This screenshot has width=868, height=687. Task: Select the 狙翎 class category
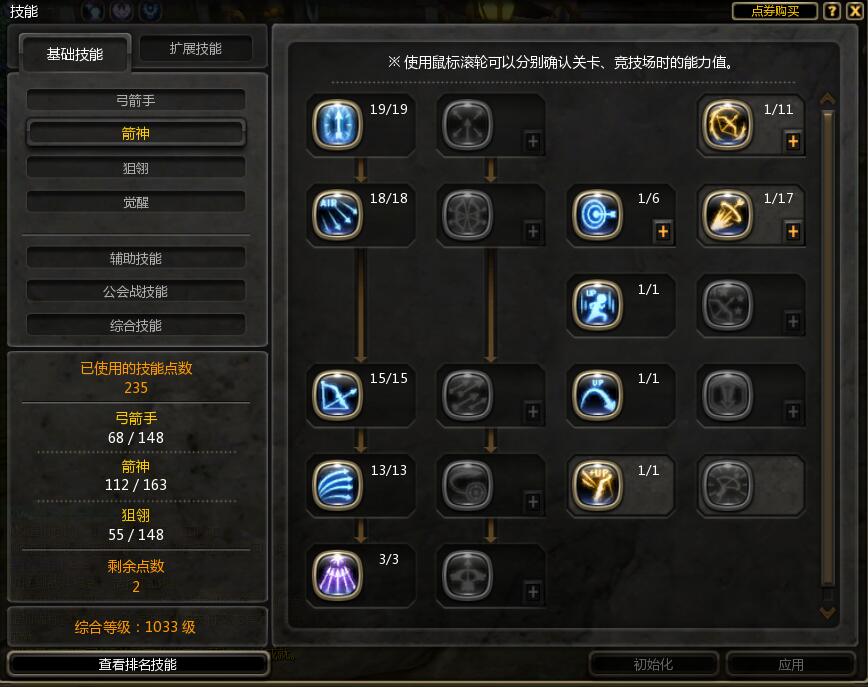tap(136, 168)
